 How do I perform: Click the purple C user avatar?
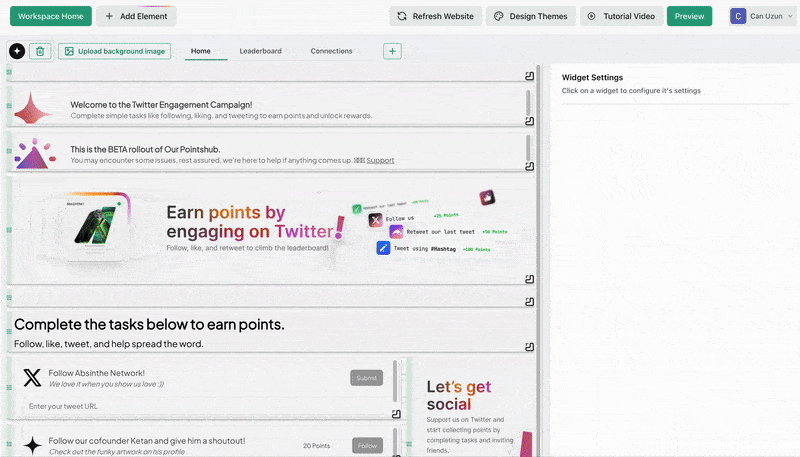pos(738,16)
